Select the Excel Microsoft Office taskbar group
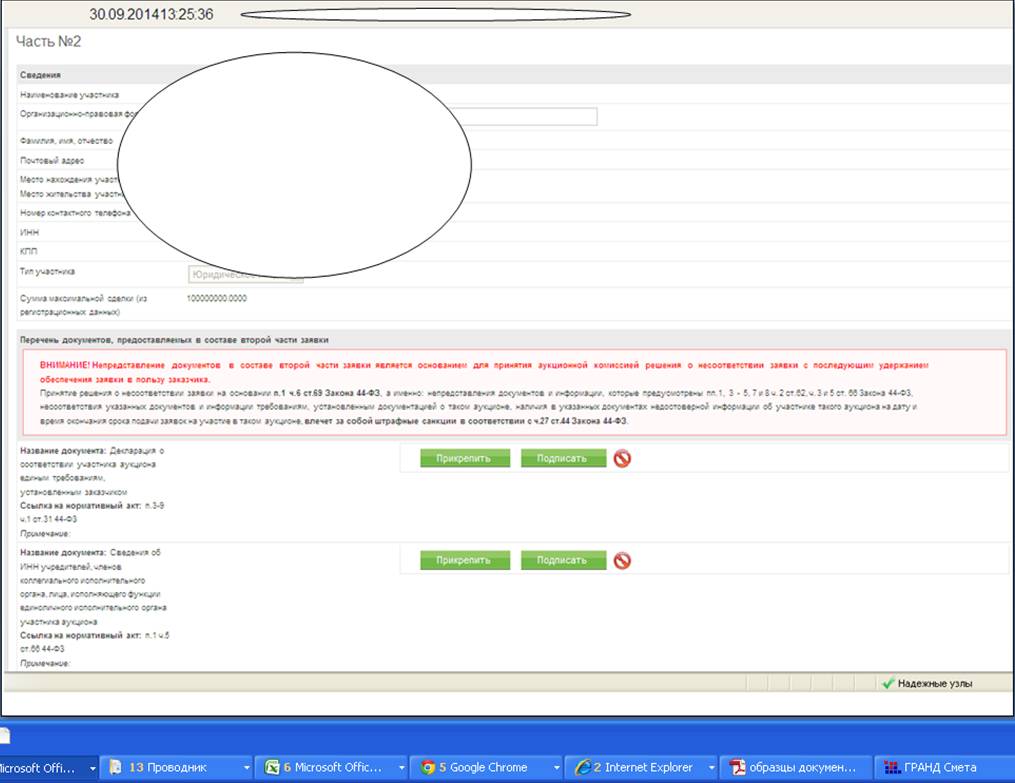Screen dimensions: 1015x783 click(323, 768)
